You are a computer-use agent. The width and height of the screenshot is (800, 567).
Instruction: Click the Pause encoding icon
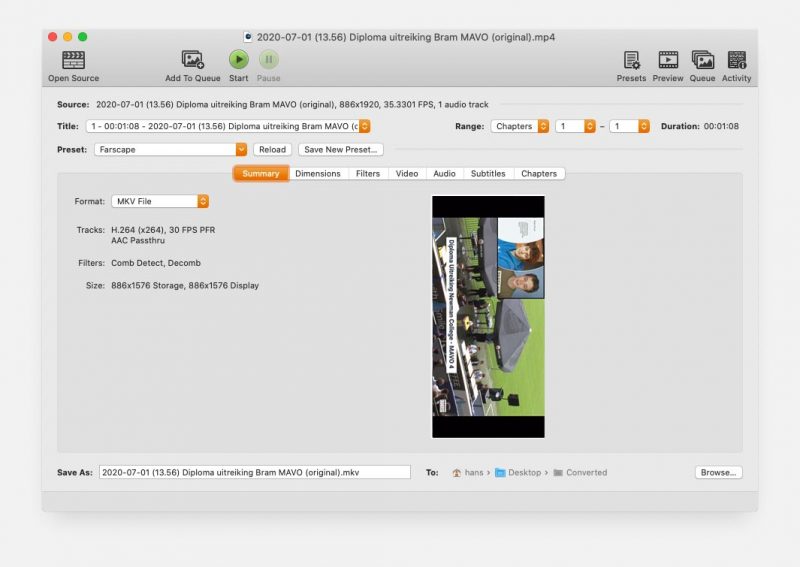[x=269, y=60]
